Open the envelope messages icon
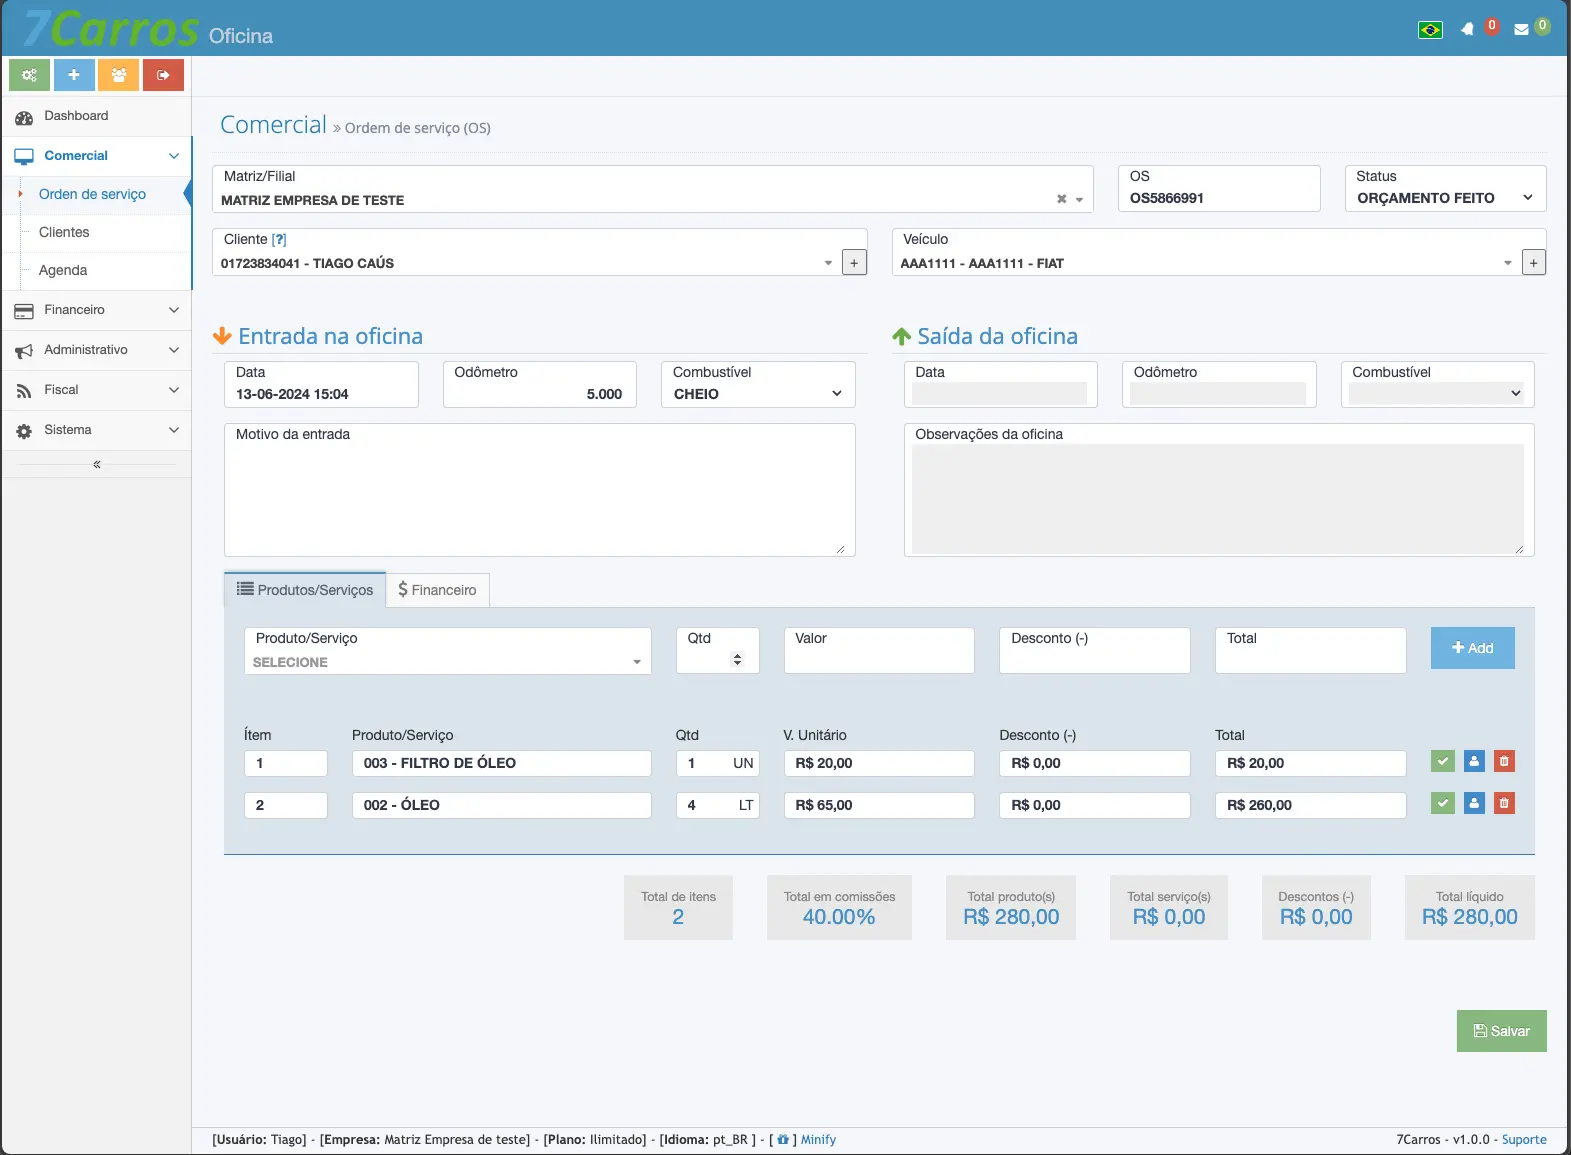This screenshot has width=1571, height=1155. click(1521, 30)
